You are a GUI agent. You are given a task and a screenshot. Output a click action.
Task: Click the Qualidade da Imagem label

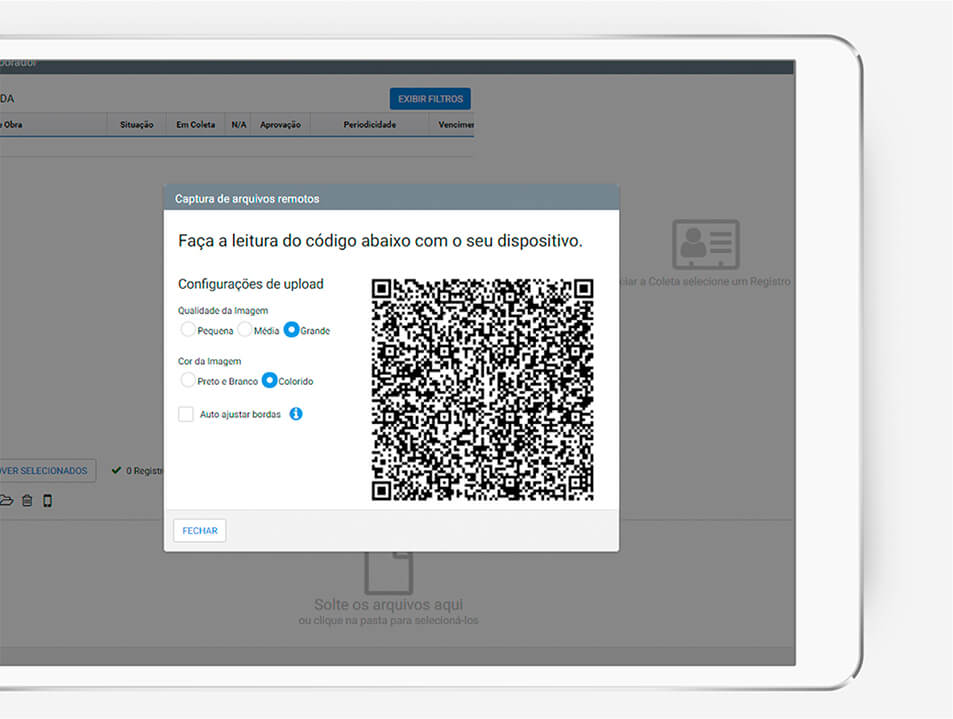tap(223, 311)
